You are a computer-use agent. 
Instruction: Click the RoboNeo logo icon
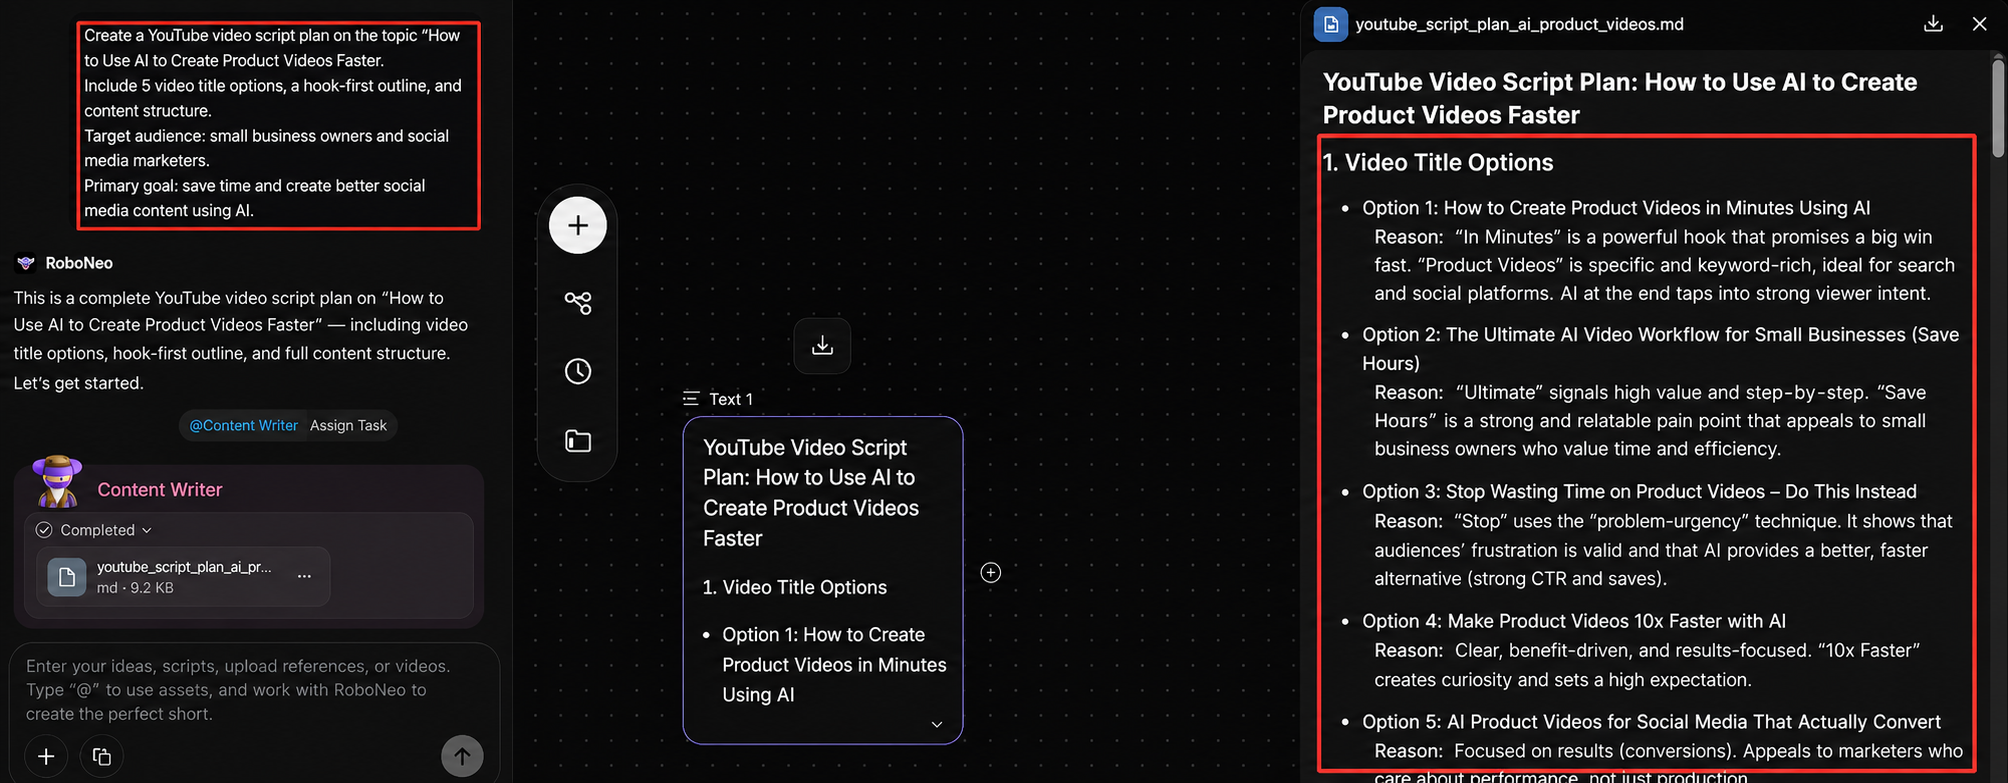tap(26, 263)
